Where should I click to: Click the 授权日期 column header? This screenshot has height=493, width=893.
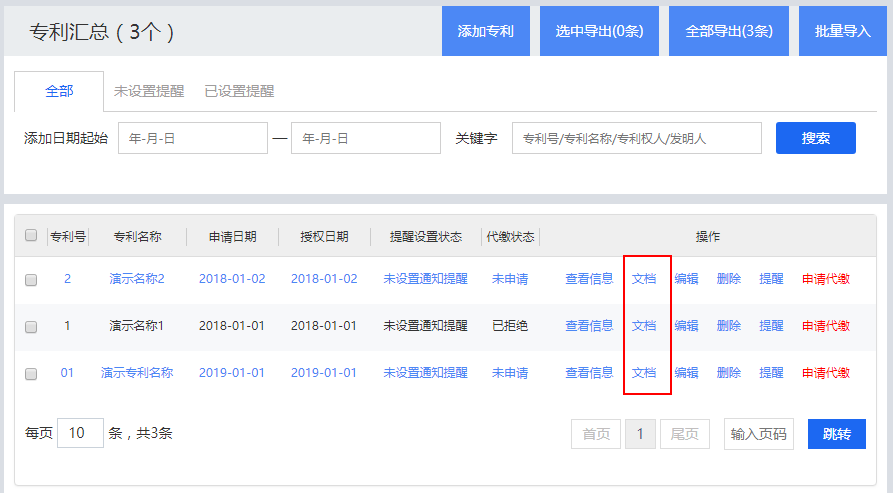pyautogui.click(x=324, y=236)
